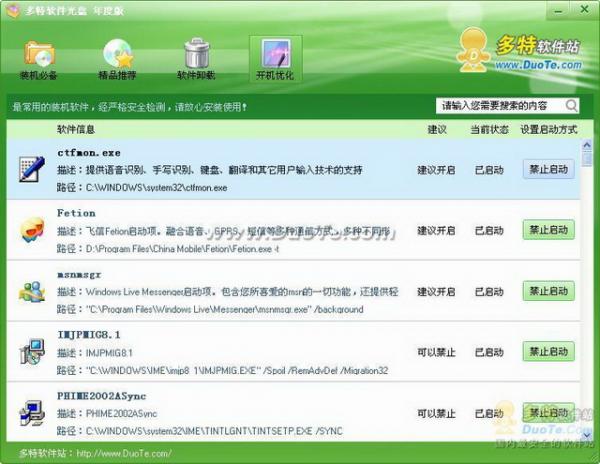This screenshot has height=464, width=600.
Task: Click the PHIME2002ASync computer icon
Action: 32,413
